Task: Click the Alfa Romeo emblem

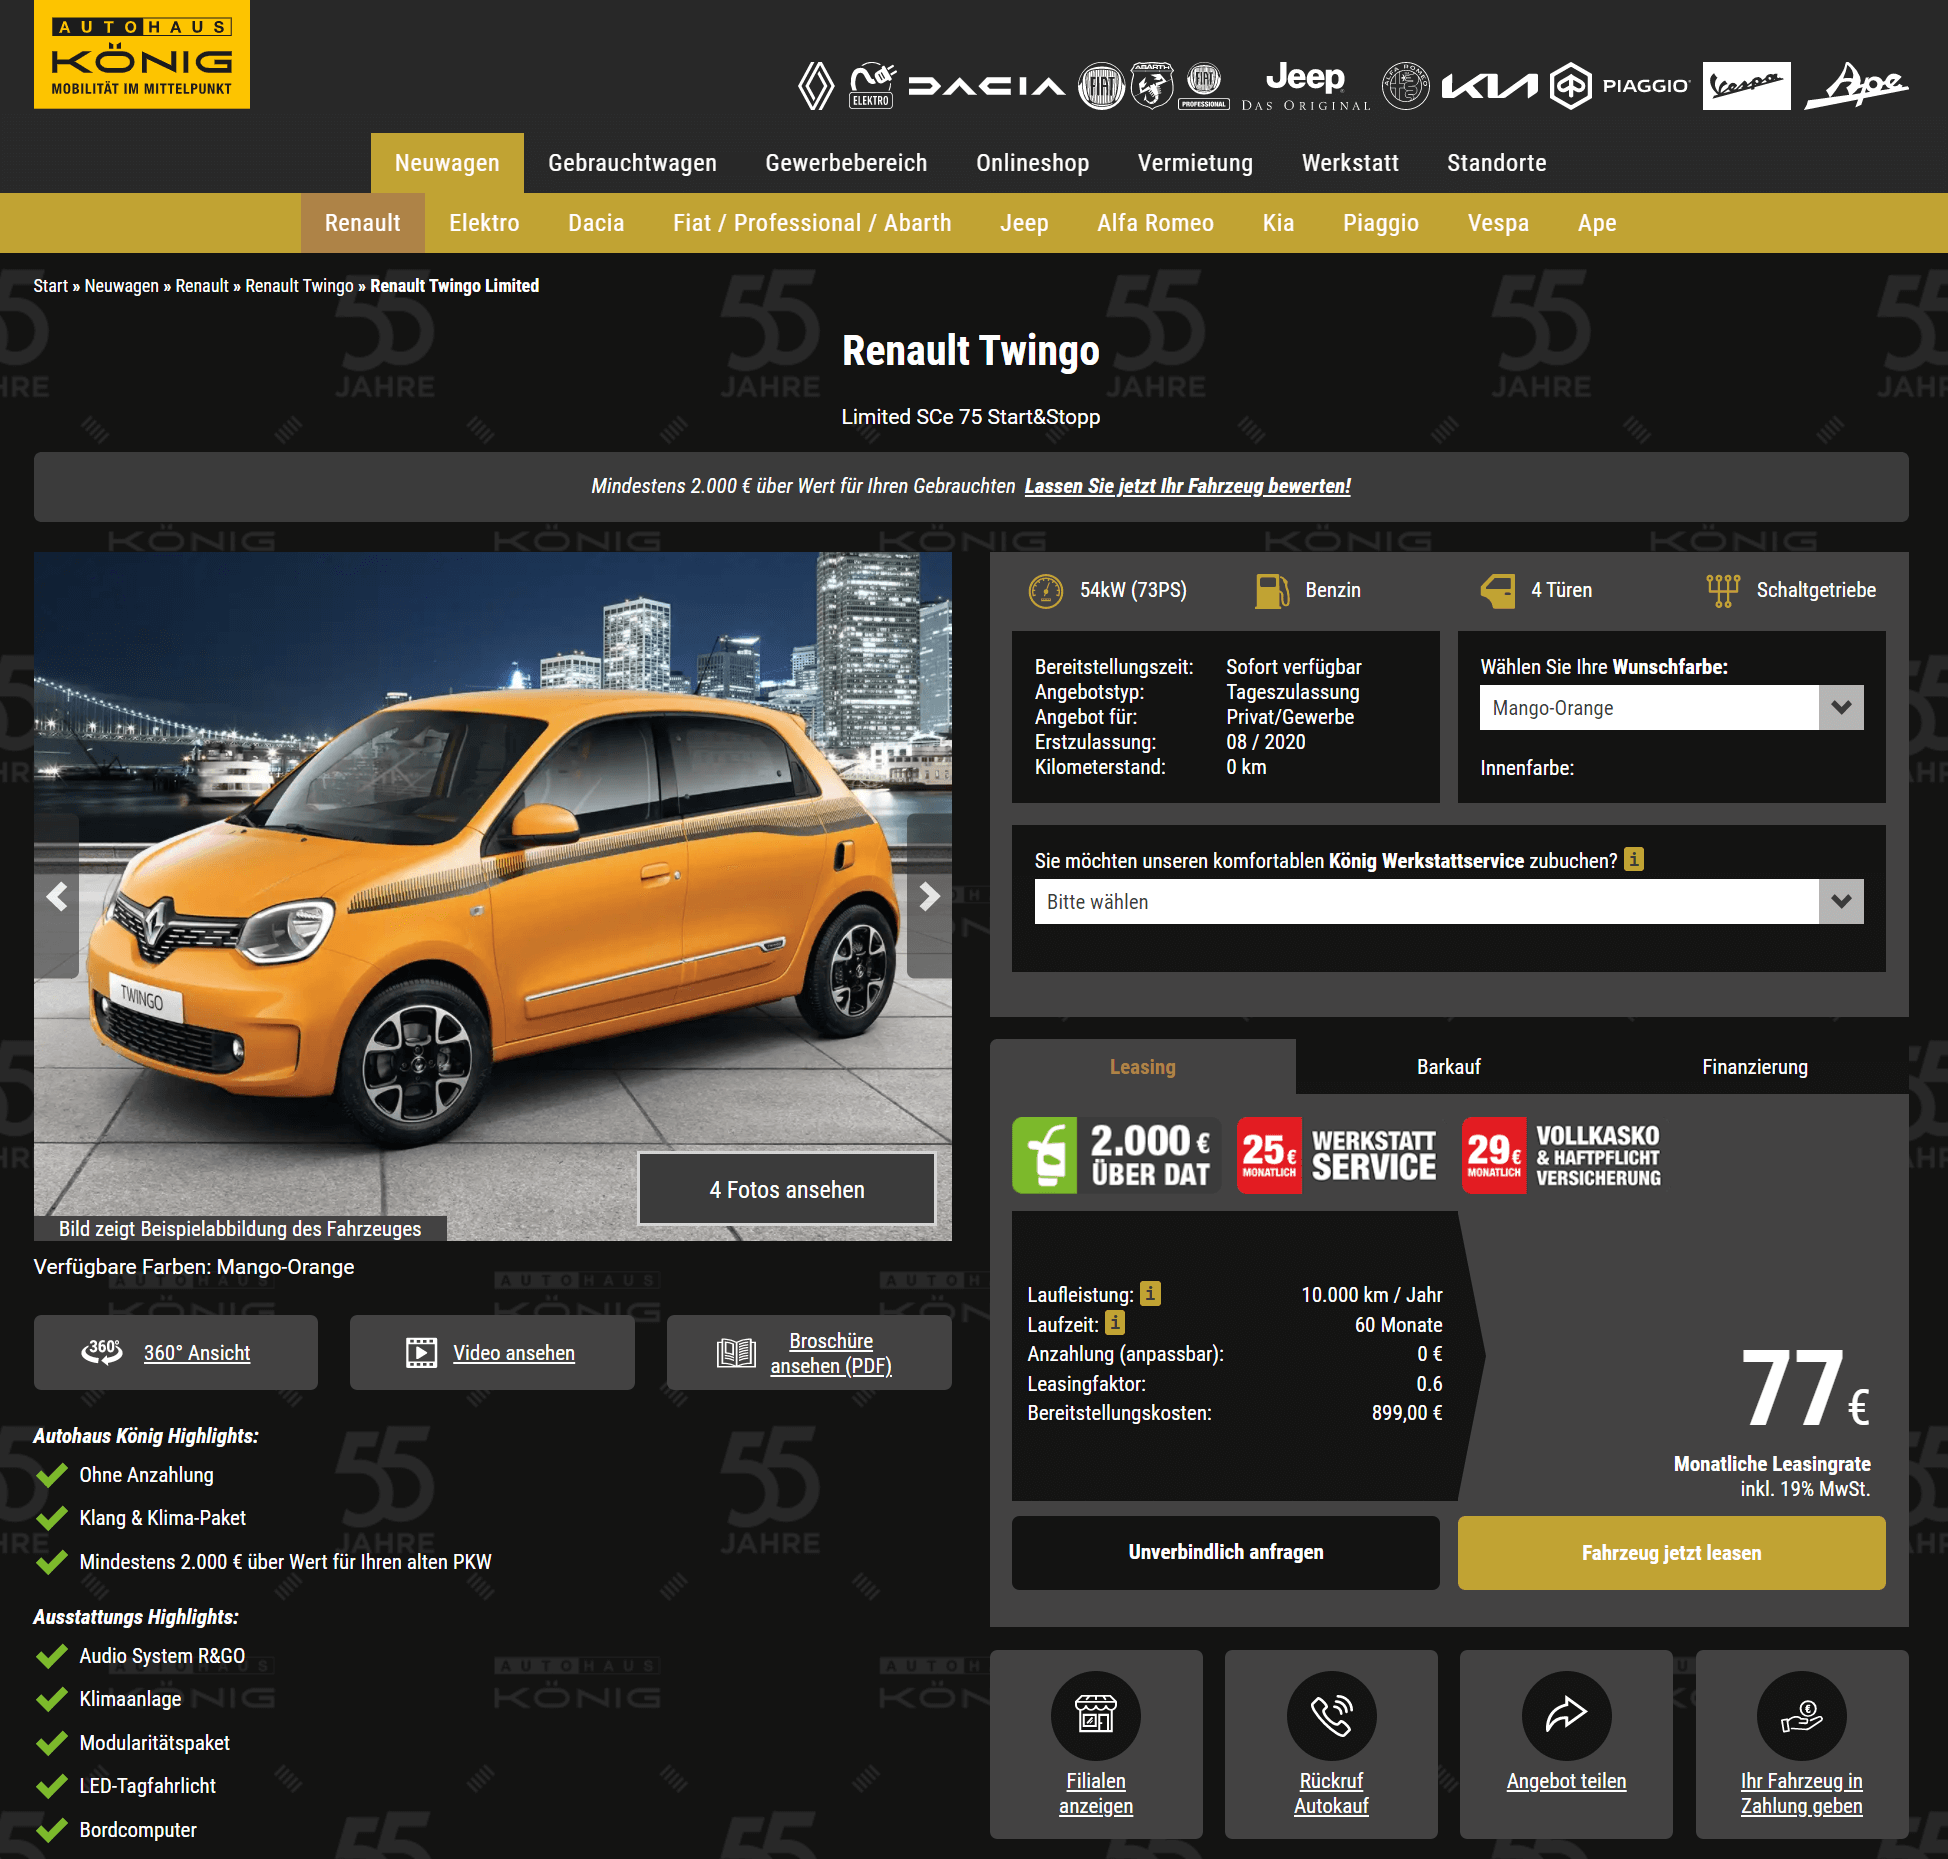Action: (1406, 86)
